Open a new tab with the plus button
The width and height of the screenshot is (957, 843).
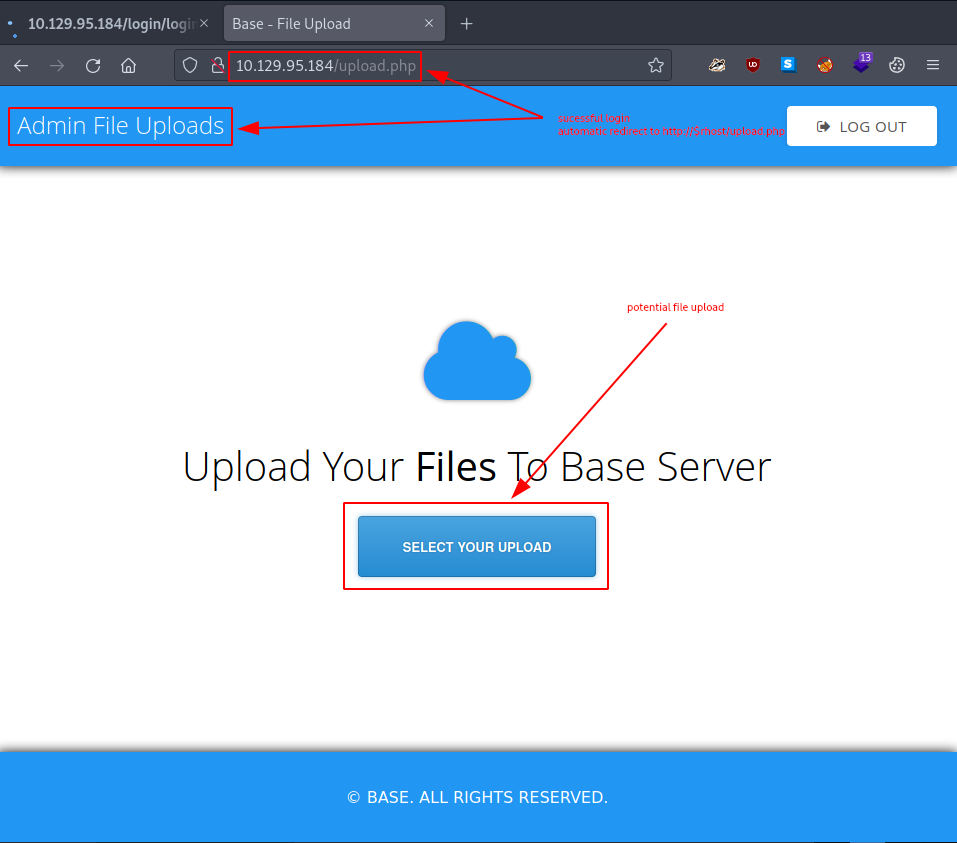466,23
